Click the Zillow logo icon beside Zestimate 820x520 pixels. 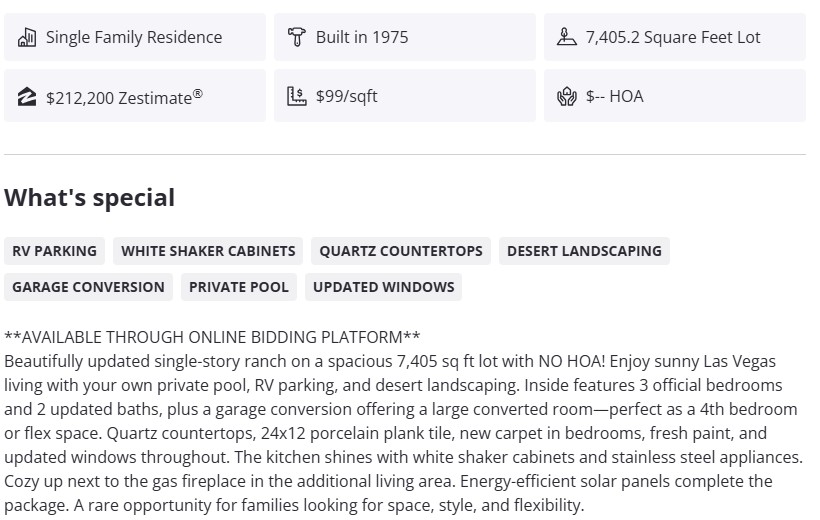tap(27, 97)
